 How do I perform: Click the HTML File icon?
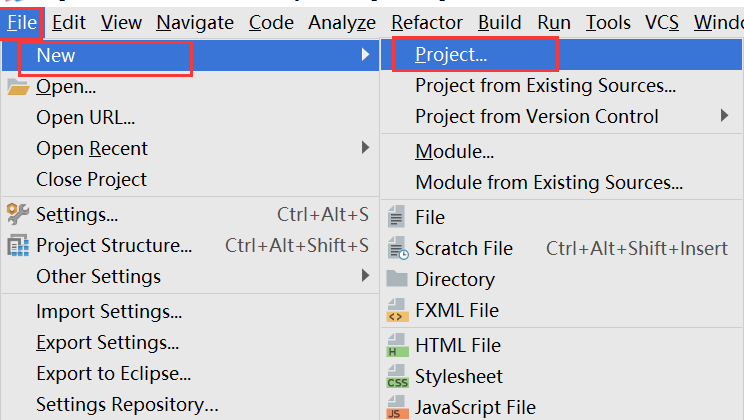397,346
